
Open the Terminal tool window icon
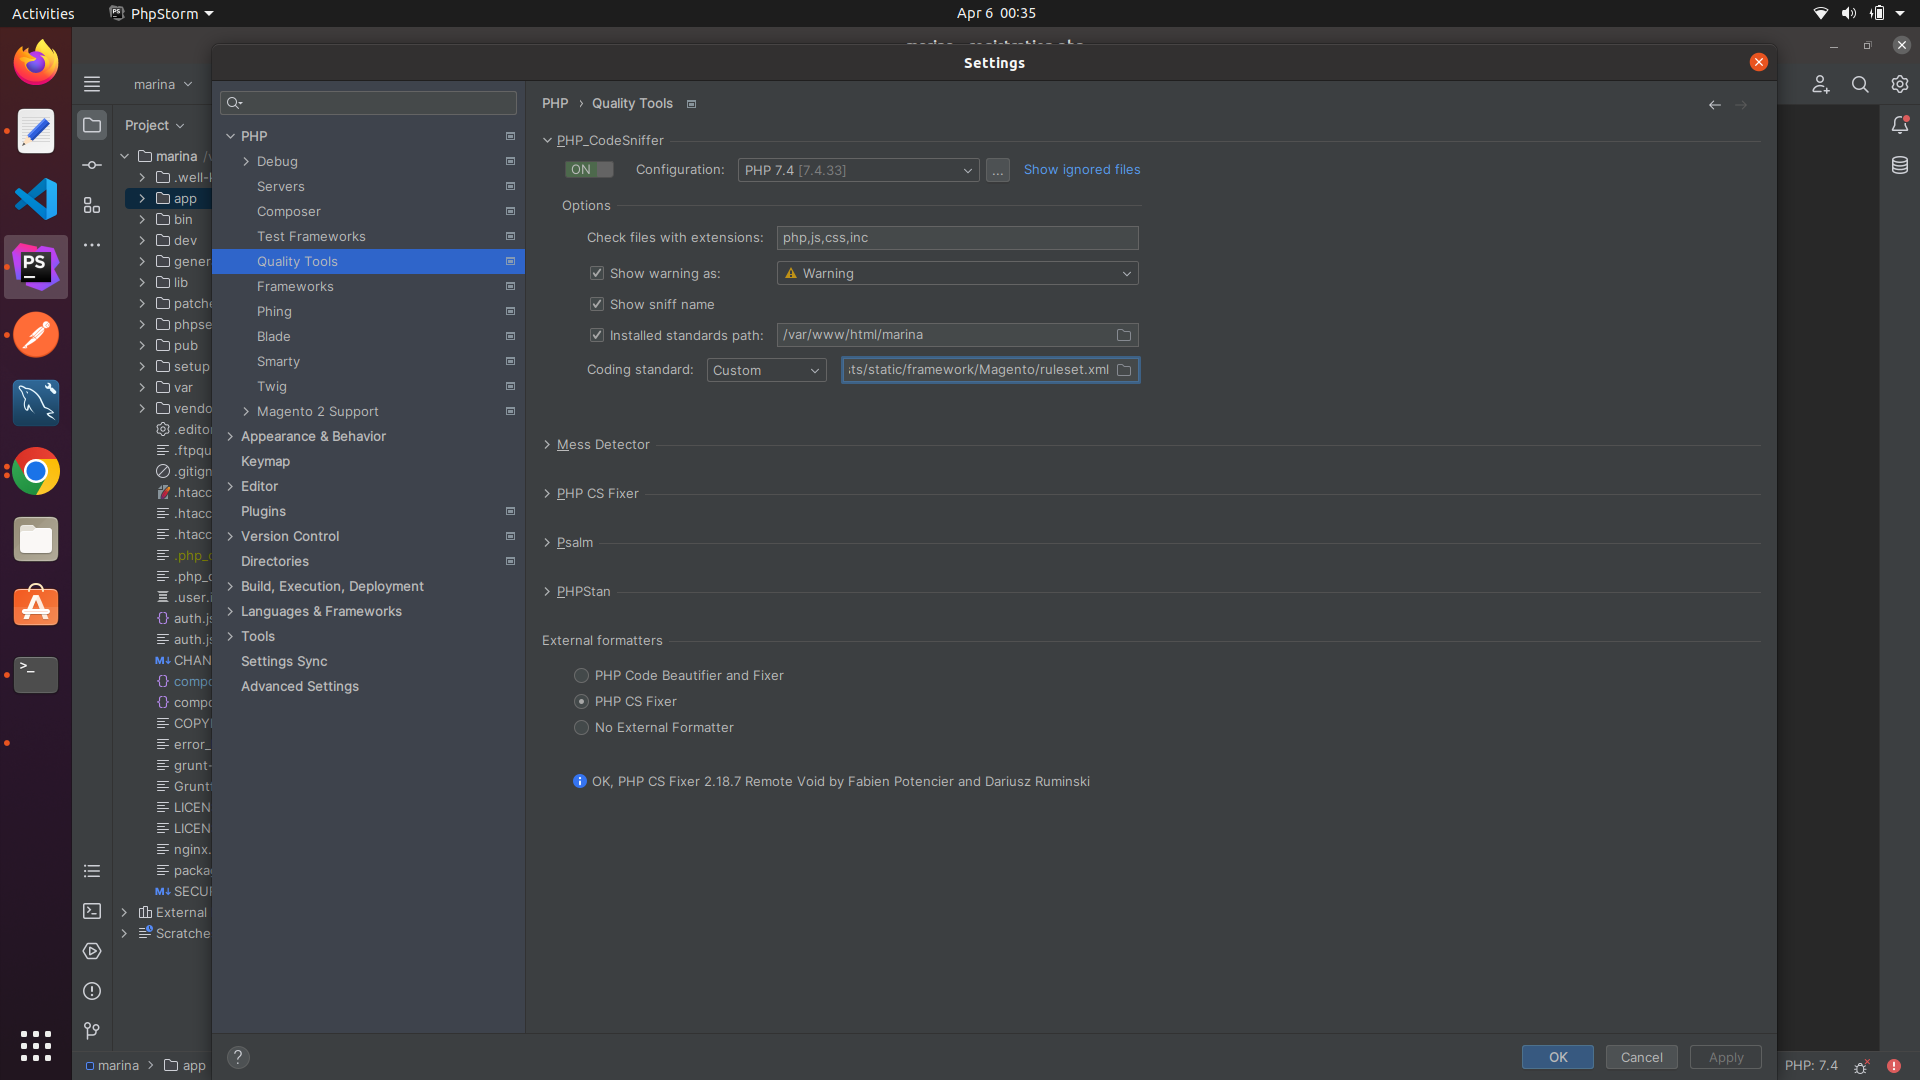coord(92,911)
